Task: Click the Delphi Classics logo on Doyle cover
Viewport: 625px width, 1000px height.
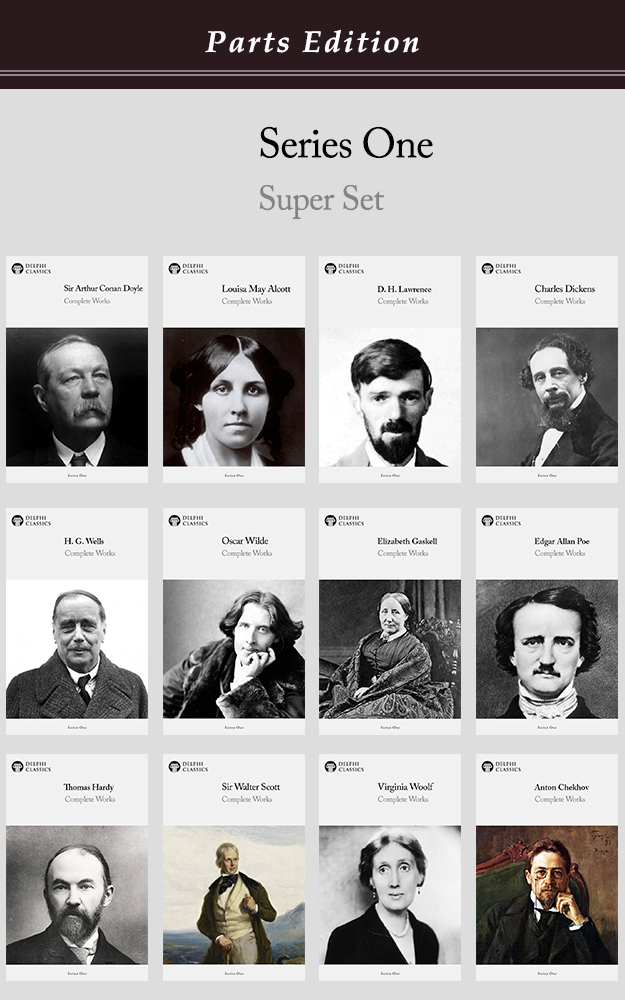Action: tap(31, 268)
